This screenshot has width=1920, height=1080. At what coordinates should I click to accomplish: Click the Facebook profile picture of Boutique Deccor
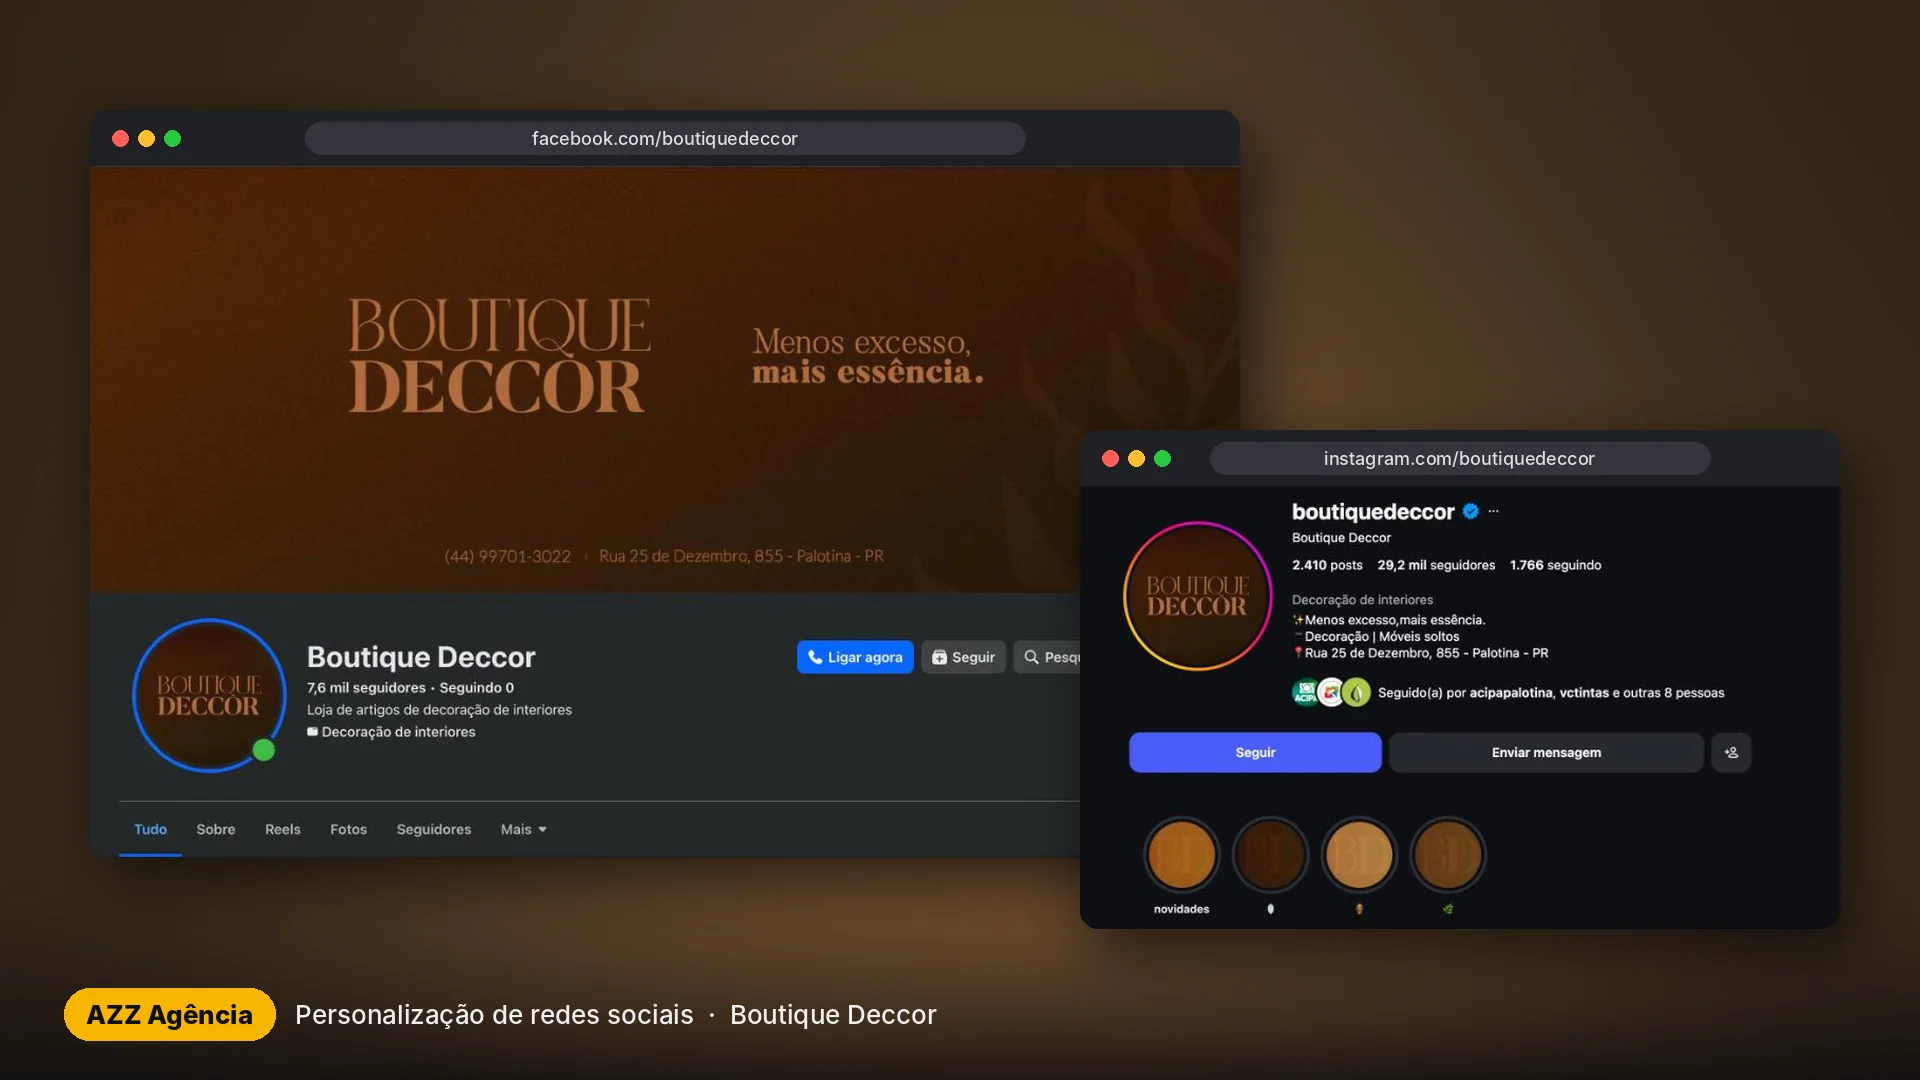point(209,695)
